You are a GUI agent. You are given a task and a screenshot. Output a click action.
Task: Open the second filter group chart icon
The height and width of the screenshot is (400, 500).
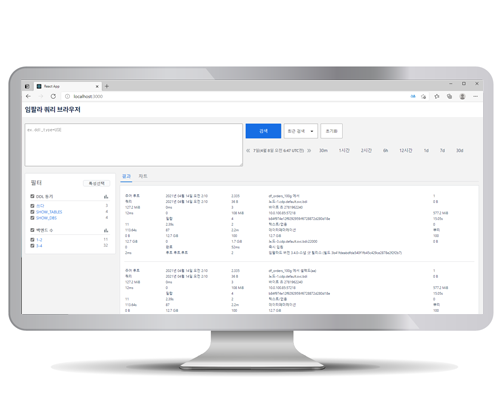[106, 230]
